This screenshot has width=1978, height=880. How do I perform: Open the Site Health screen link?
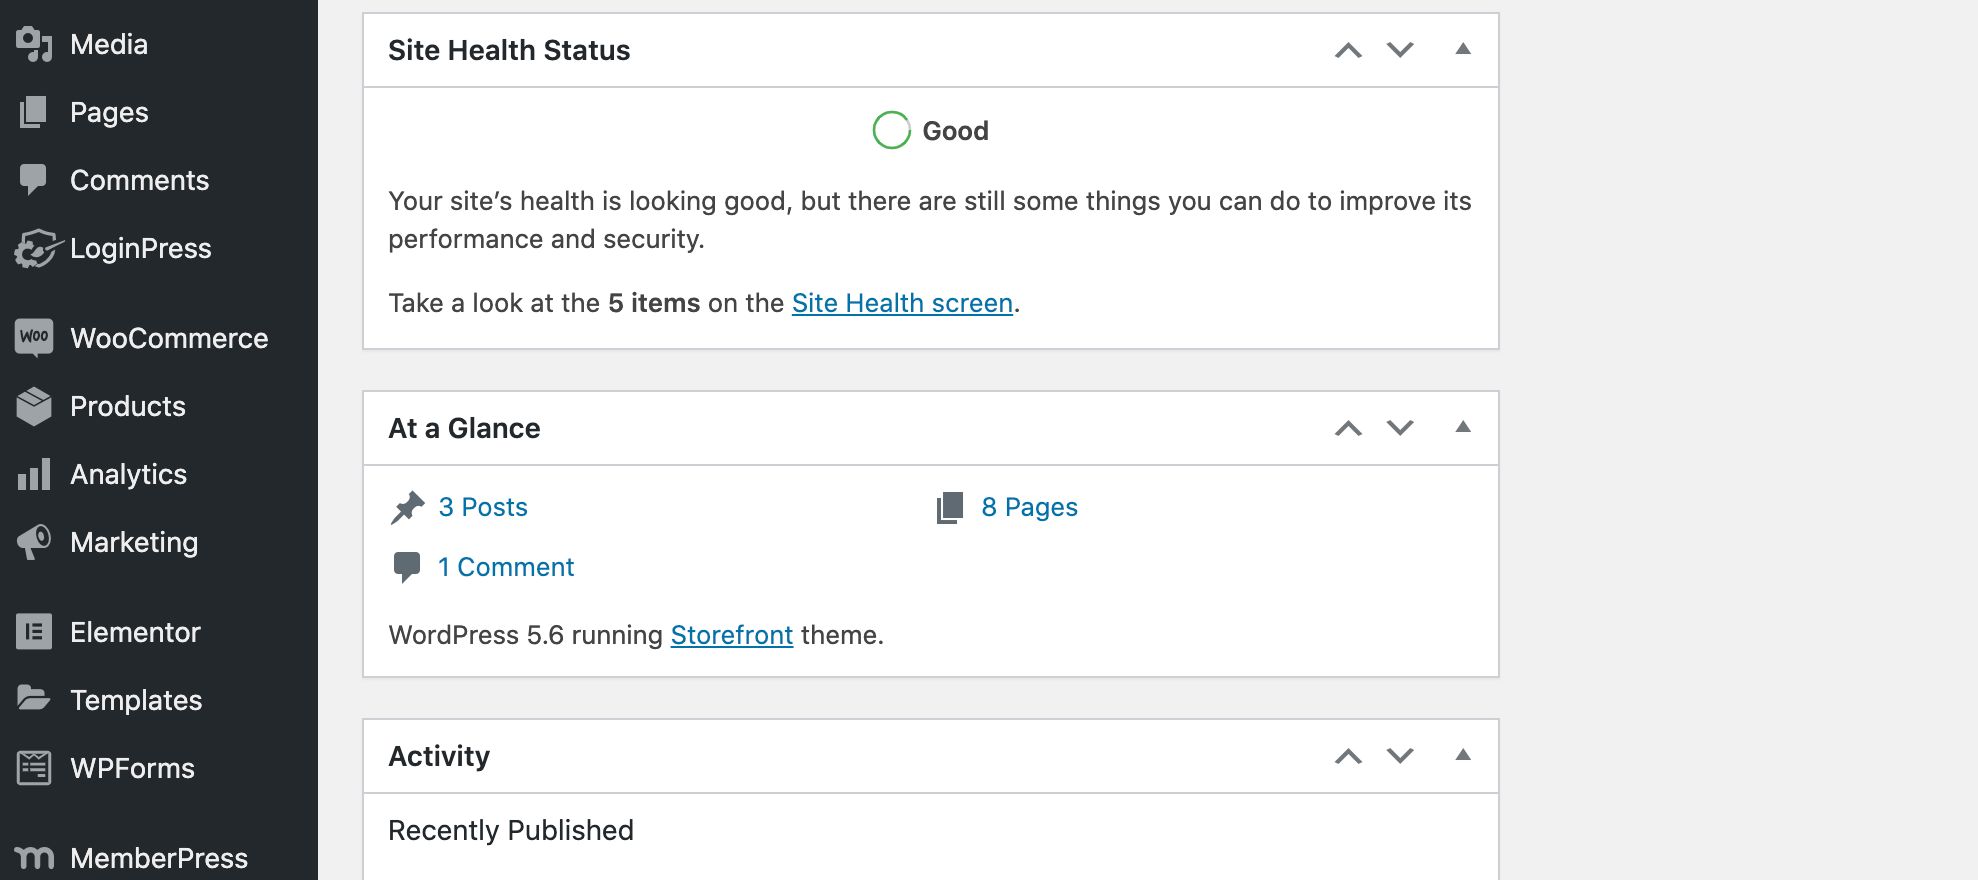coord(902,303)
